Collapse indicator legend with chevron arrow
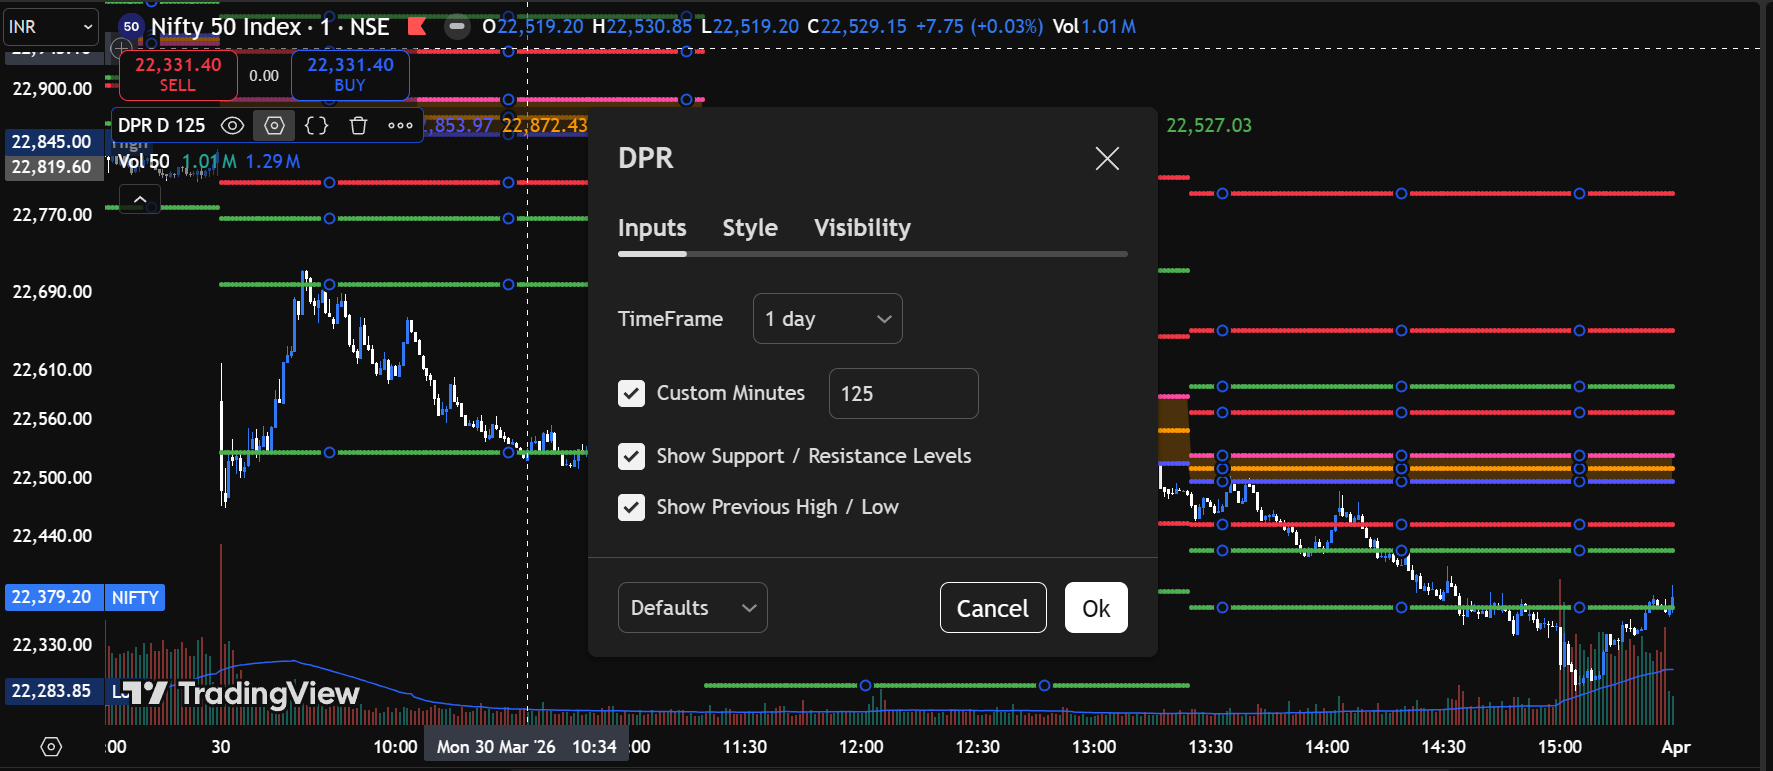 pyautogui.click(x=140, y=200)
